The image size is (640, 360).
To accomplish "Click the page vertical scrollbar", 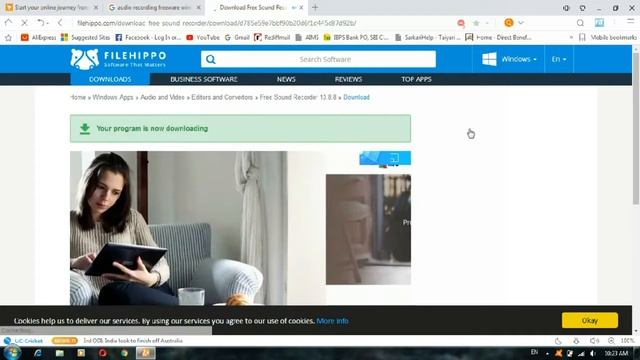I will [x=636, y=129].
